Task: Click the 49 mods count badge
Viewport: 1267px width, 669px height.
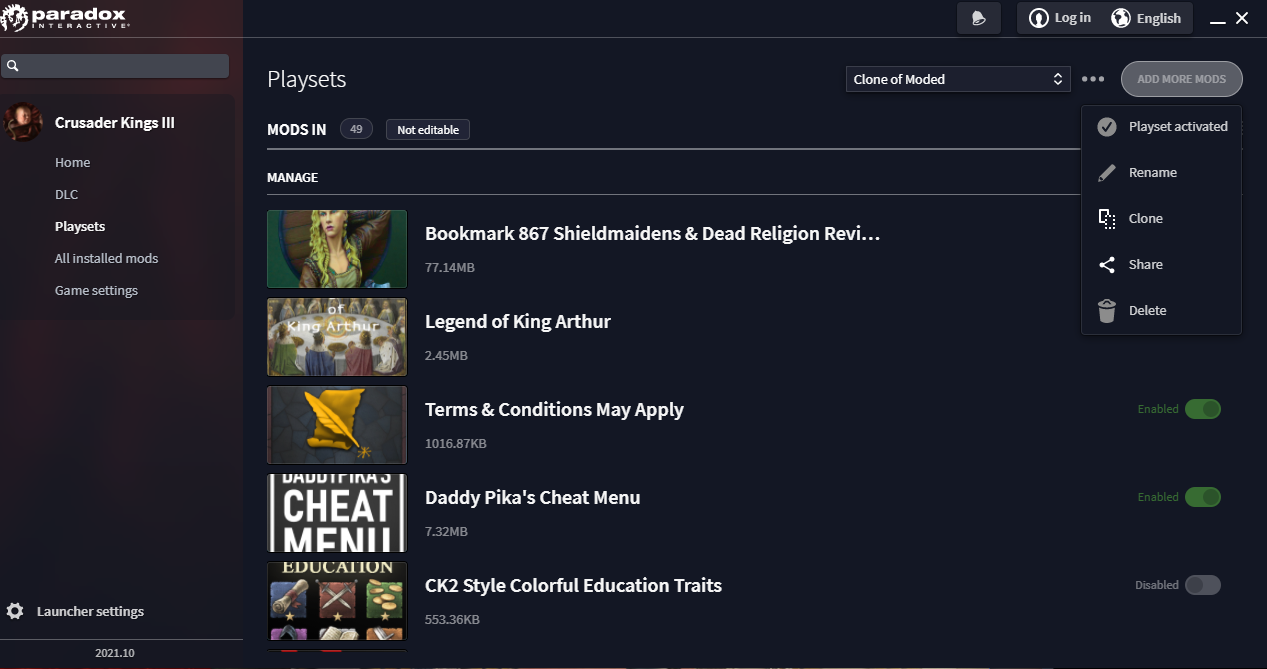Action: 356,129
